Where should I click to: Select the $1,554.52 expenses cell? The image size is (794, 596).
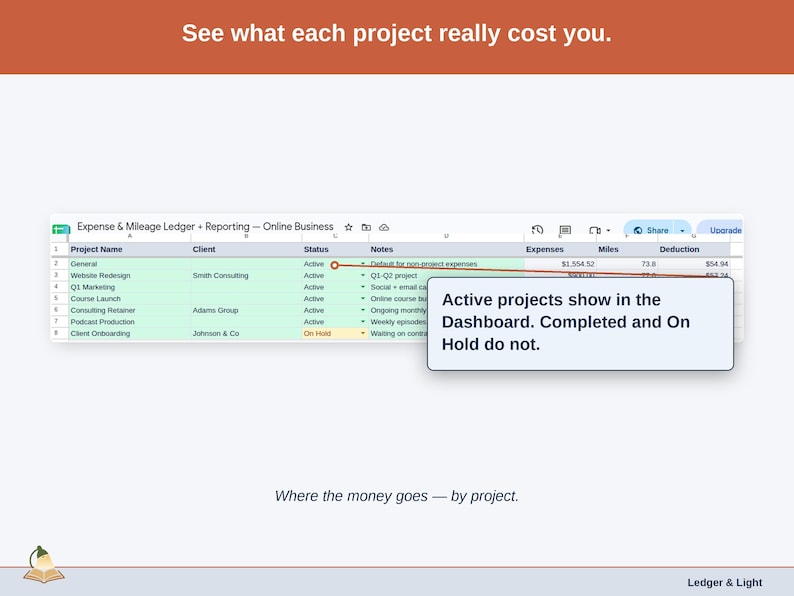tap(560, 264)
